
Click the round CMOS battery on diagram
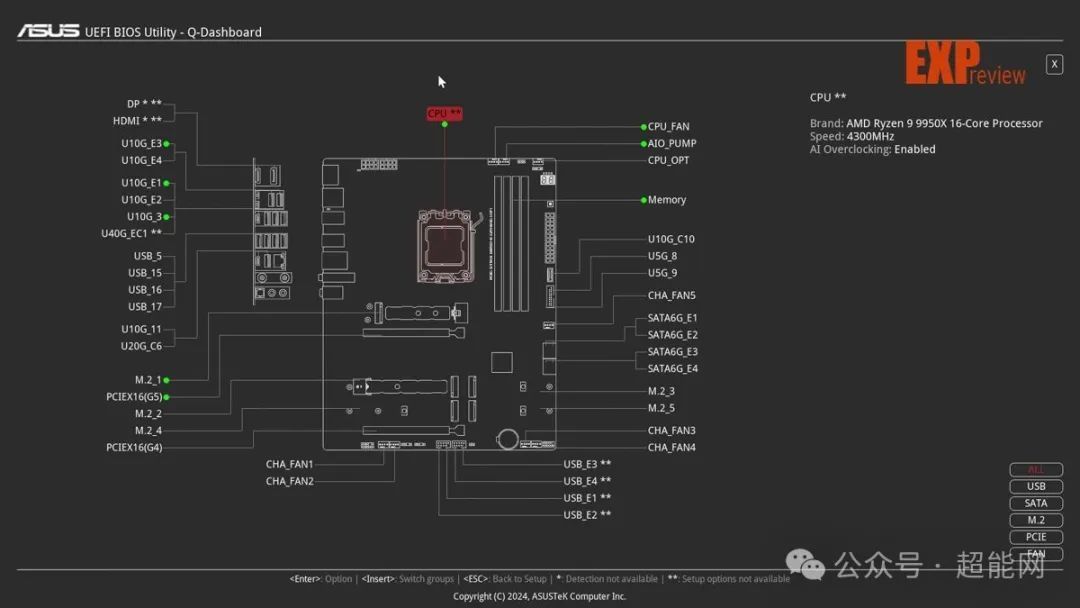508,439
